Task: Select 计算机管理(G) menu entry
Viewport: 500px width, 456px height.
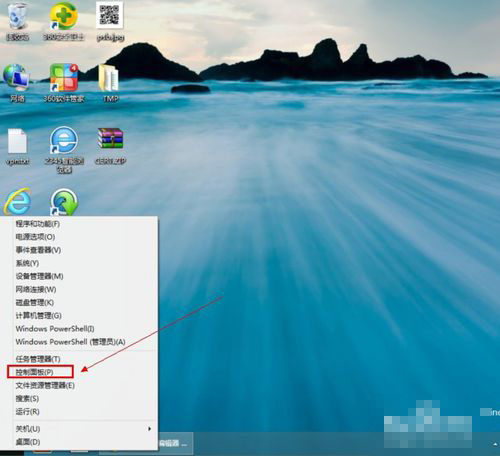Action: pos(39,316)
